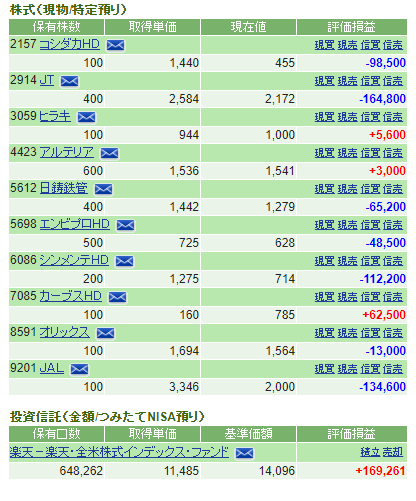Click 現売 in the アルテリア row
The height and width of the screenshot is (501, 416).
pos(347,153)
